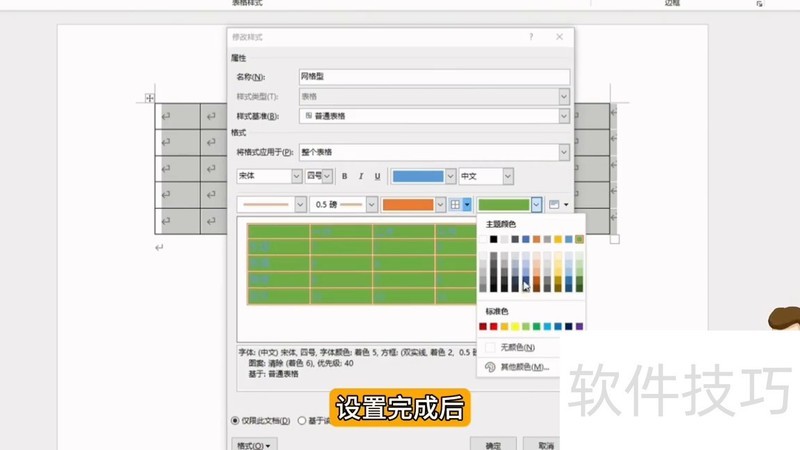Image resolution: width=800 pixels, height=450 pixels.
Task: Click the green shading color preview box
Action: pyautogui.click(x=504, y=205)
